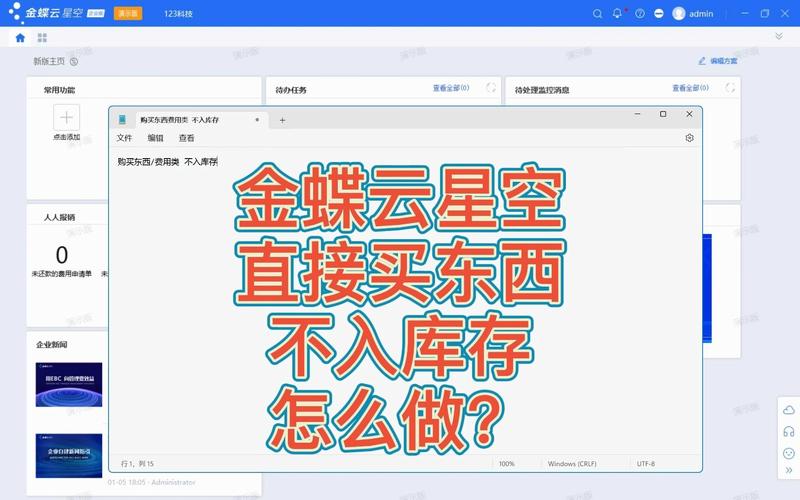The height and width of the screenshot is (500, 800).
Task: Click the 行1, 列15 status bar entry
Action: (x=137, y=464)
